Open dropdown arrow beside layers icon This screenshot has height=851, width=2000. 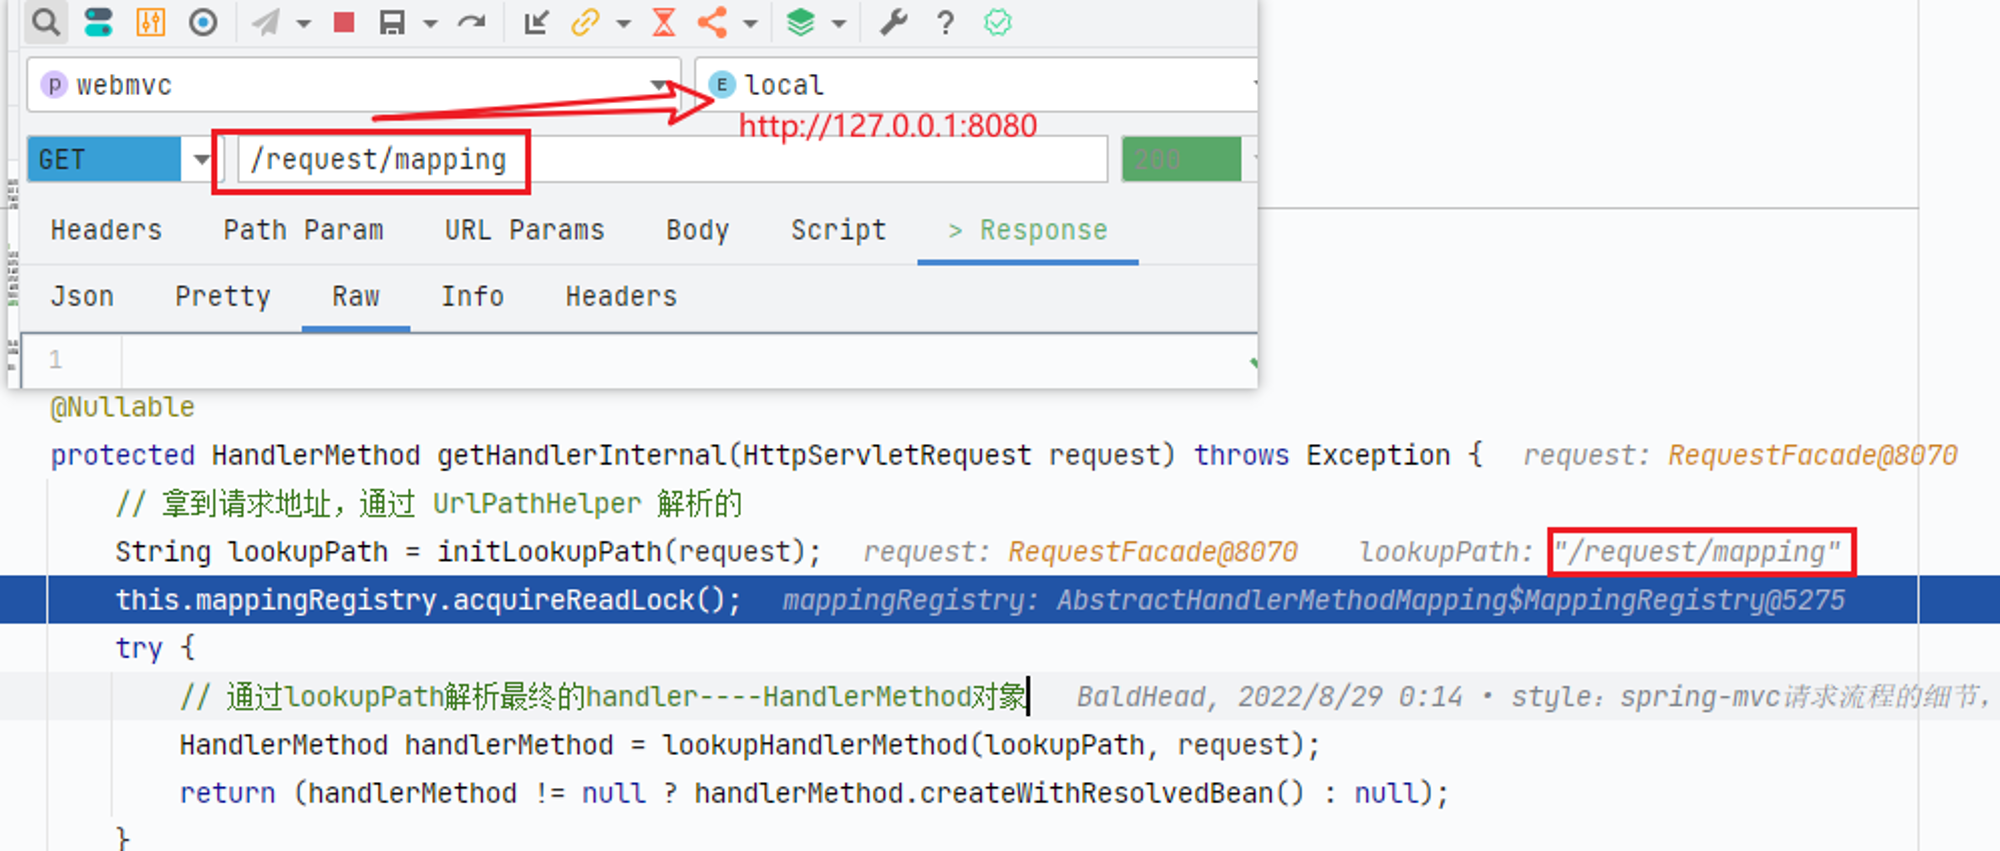(x=839, y=23)
